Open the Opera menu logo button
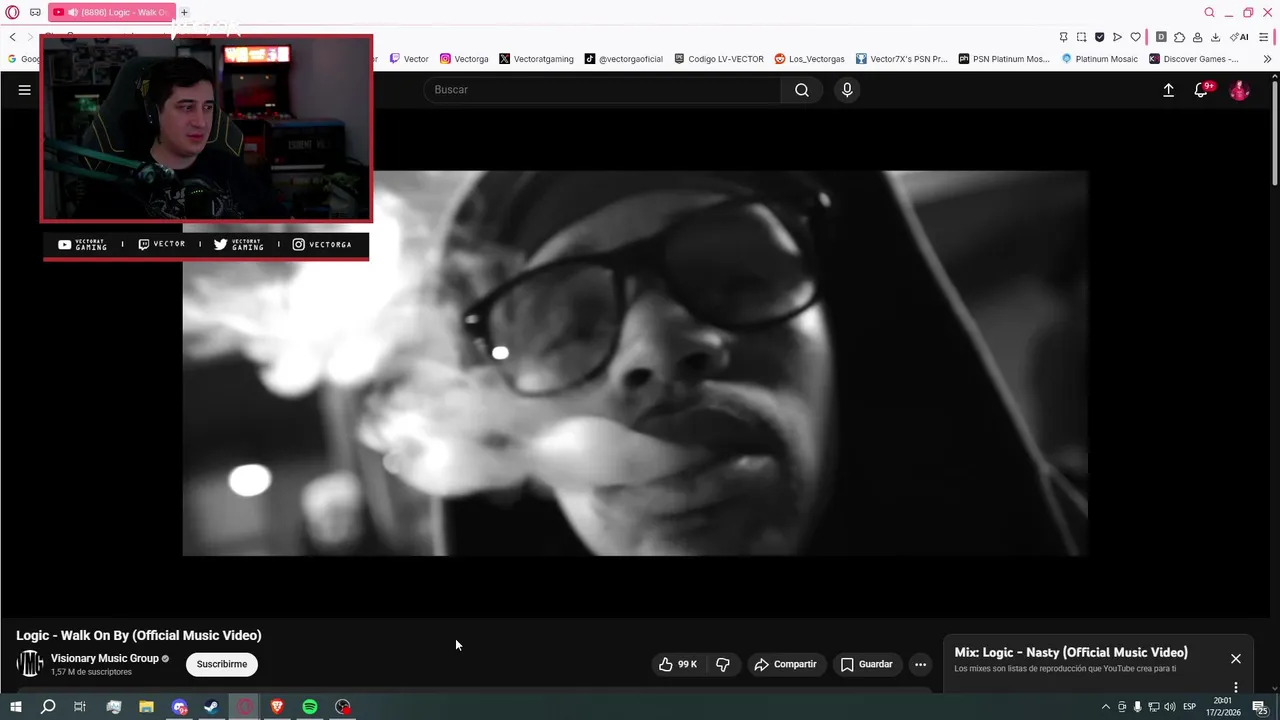 pos(13,12)
